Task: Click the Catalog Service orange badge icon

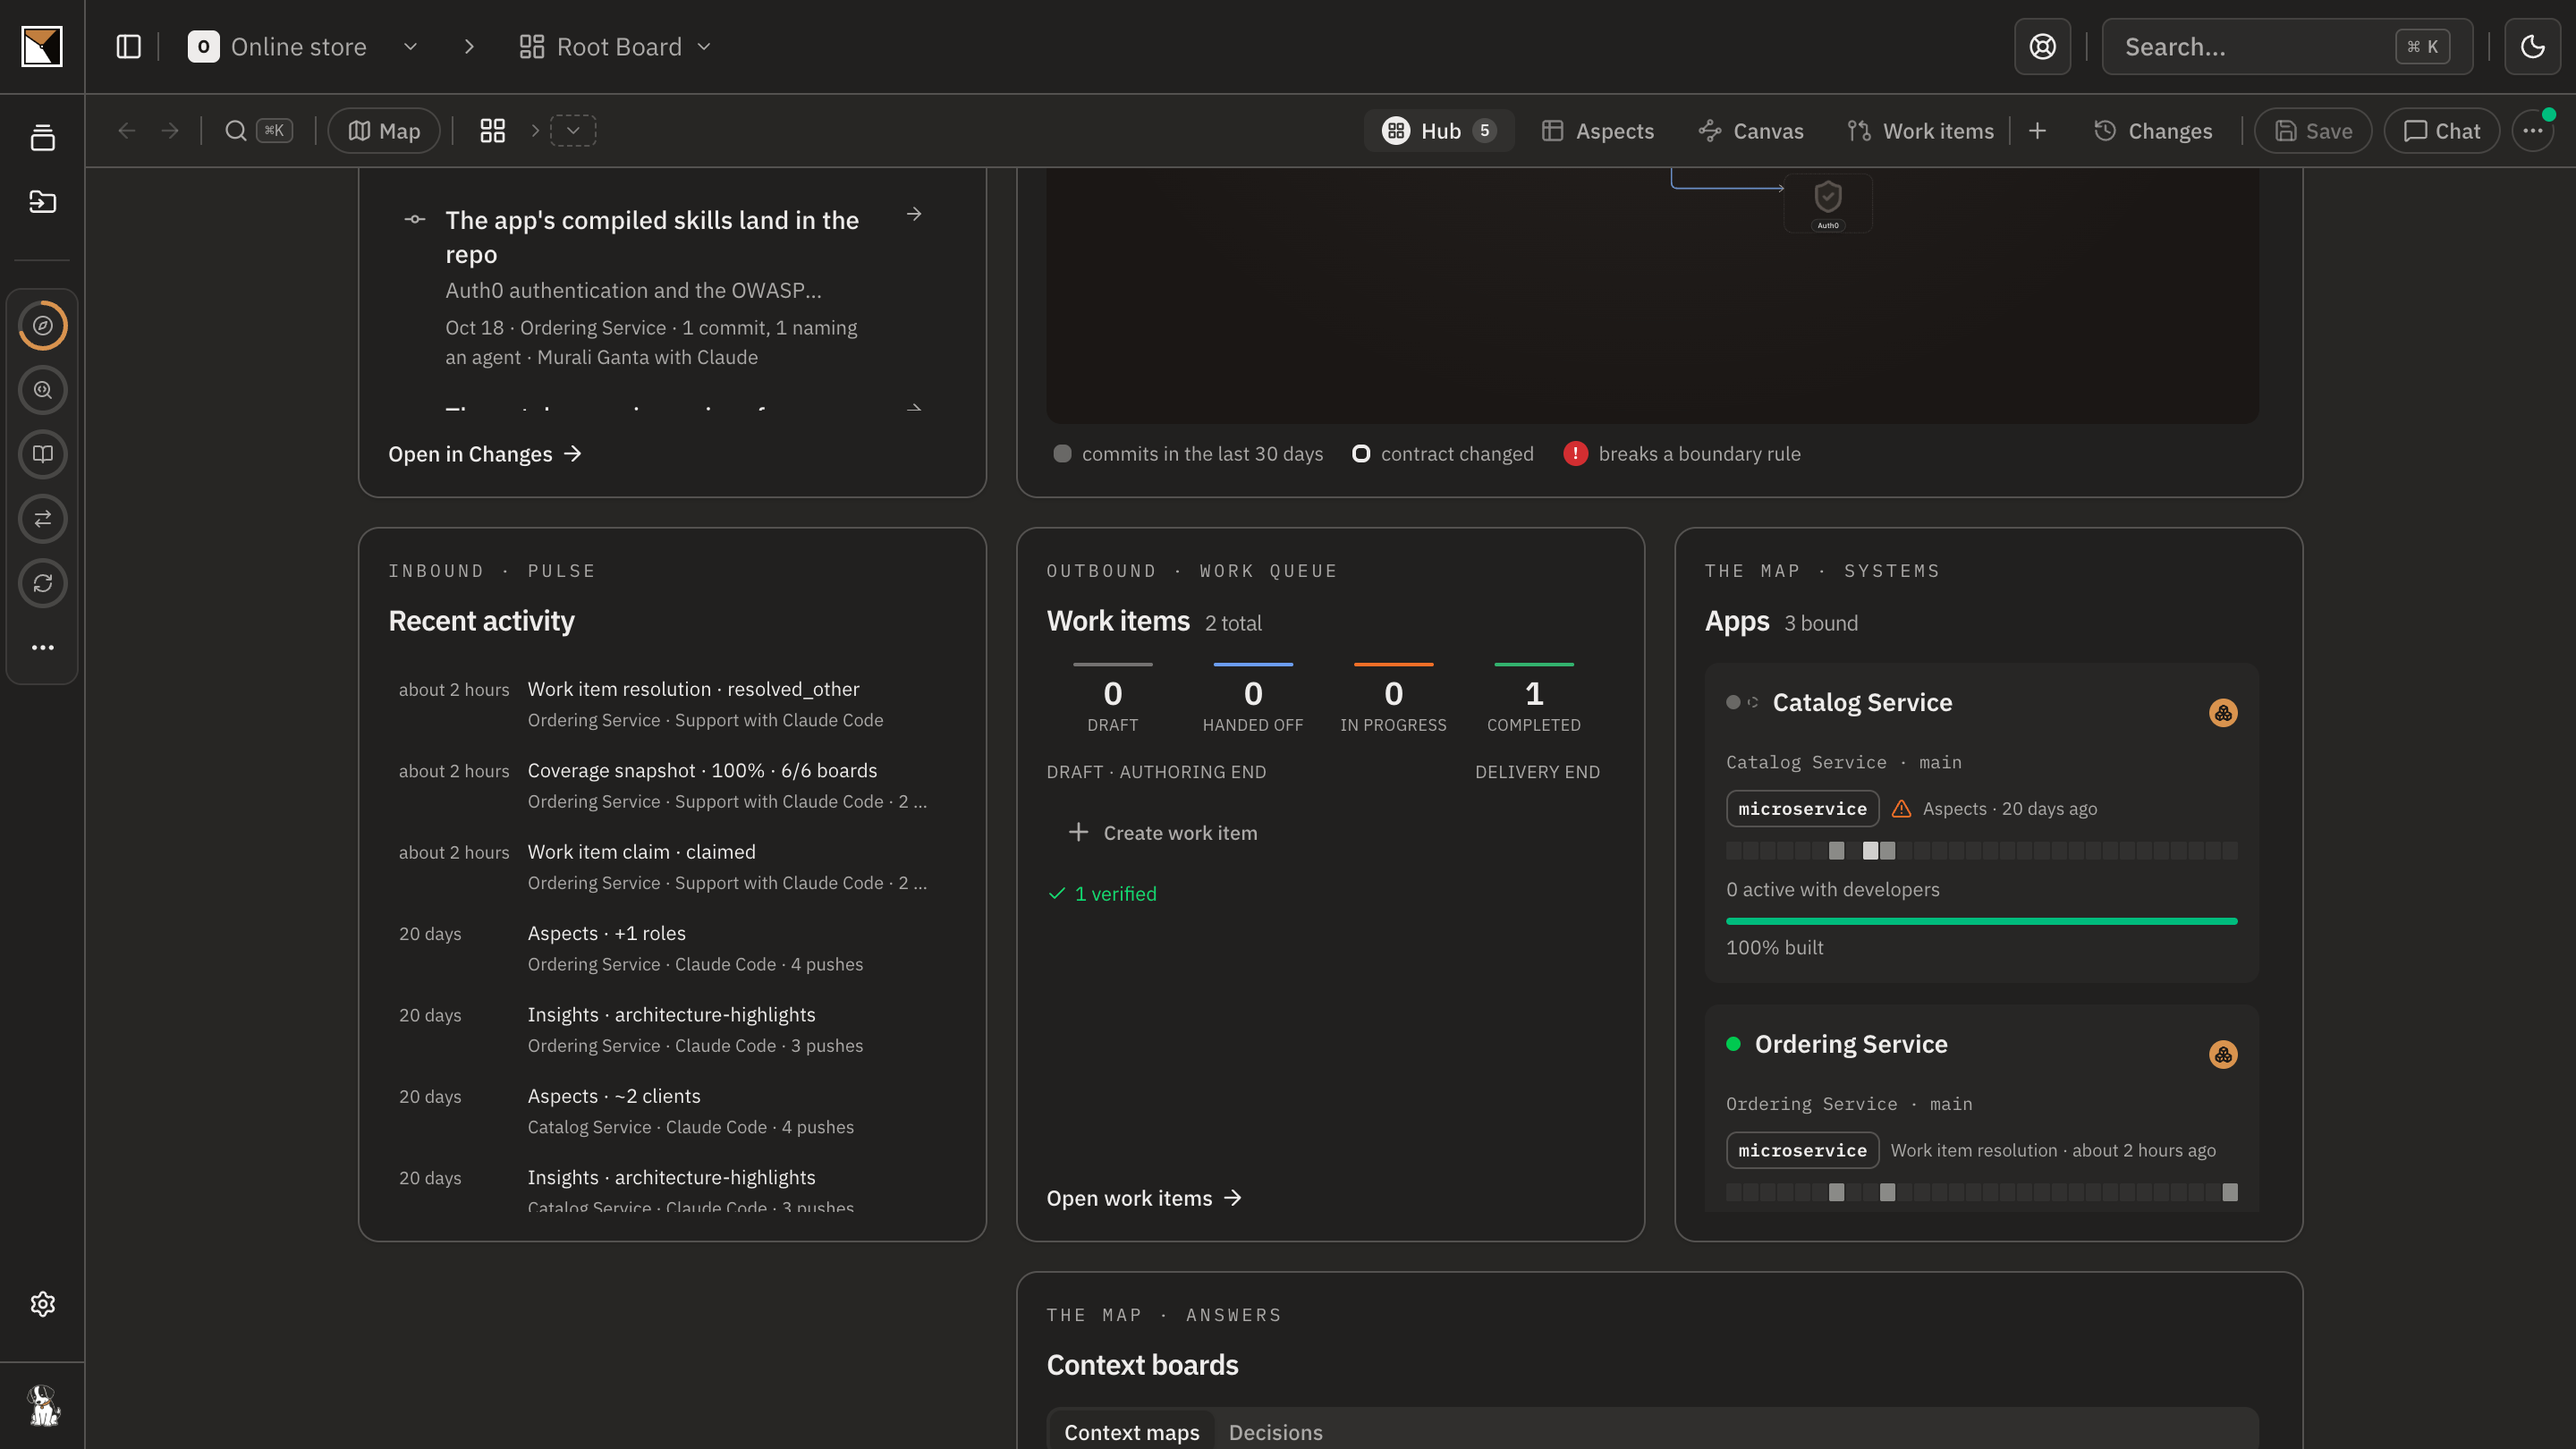Action: tap(2223, 713)
